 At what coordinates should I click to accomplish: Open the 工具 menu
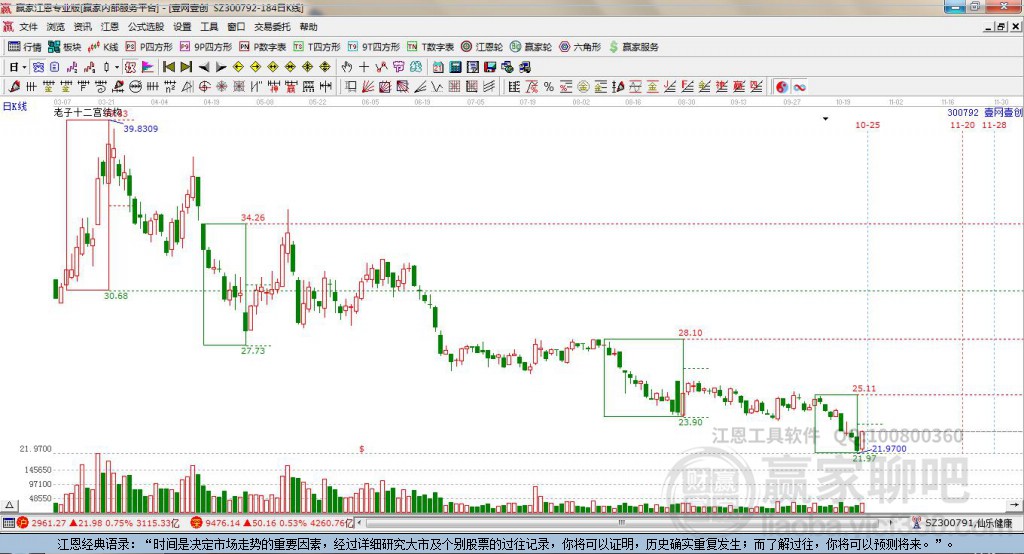pyautogui.click(x=209, y=27)
